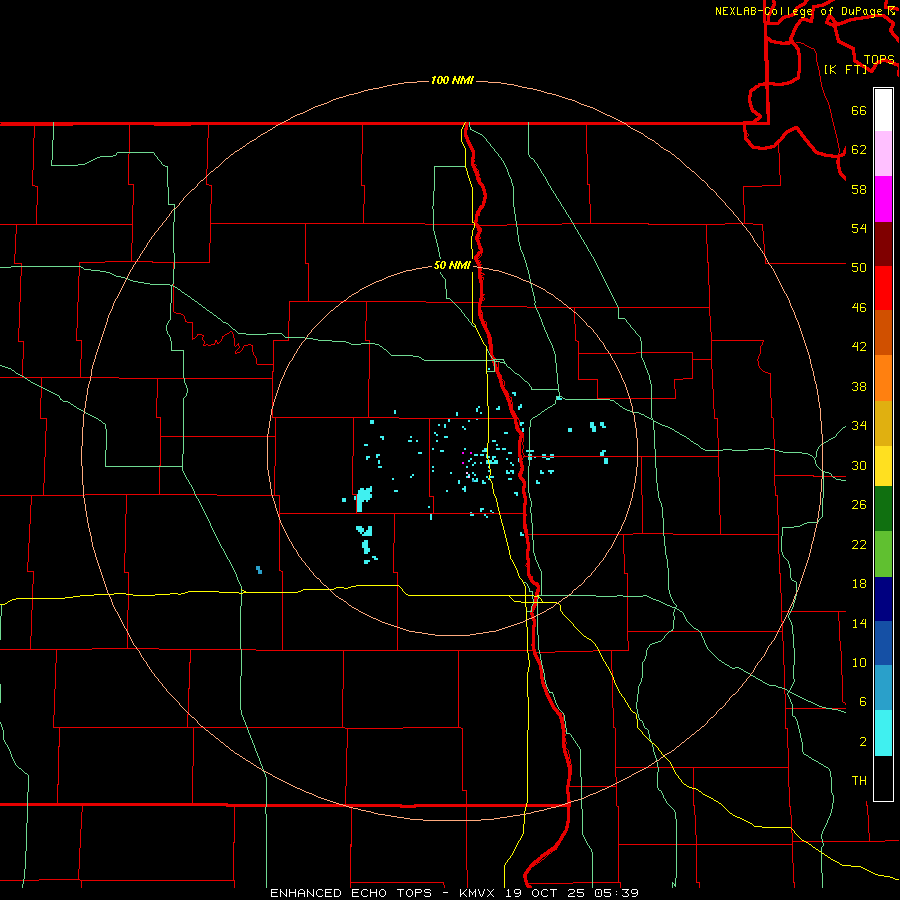Click the '42' legend value
This screenshot has height=900, width=900.
pos(859,347)
